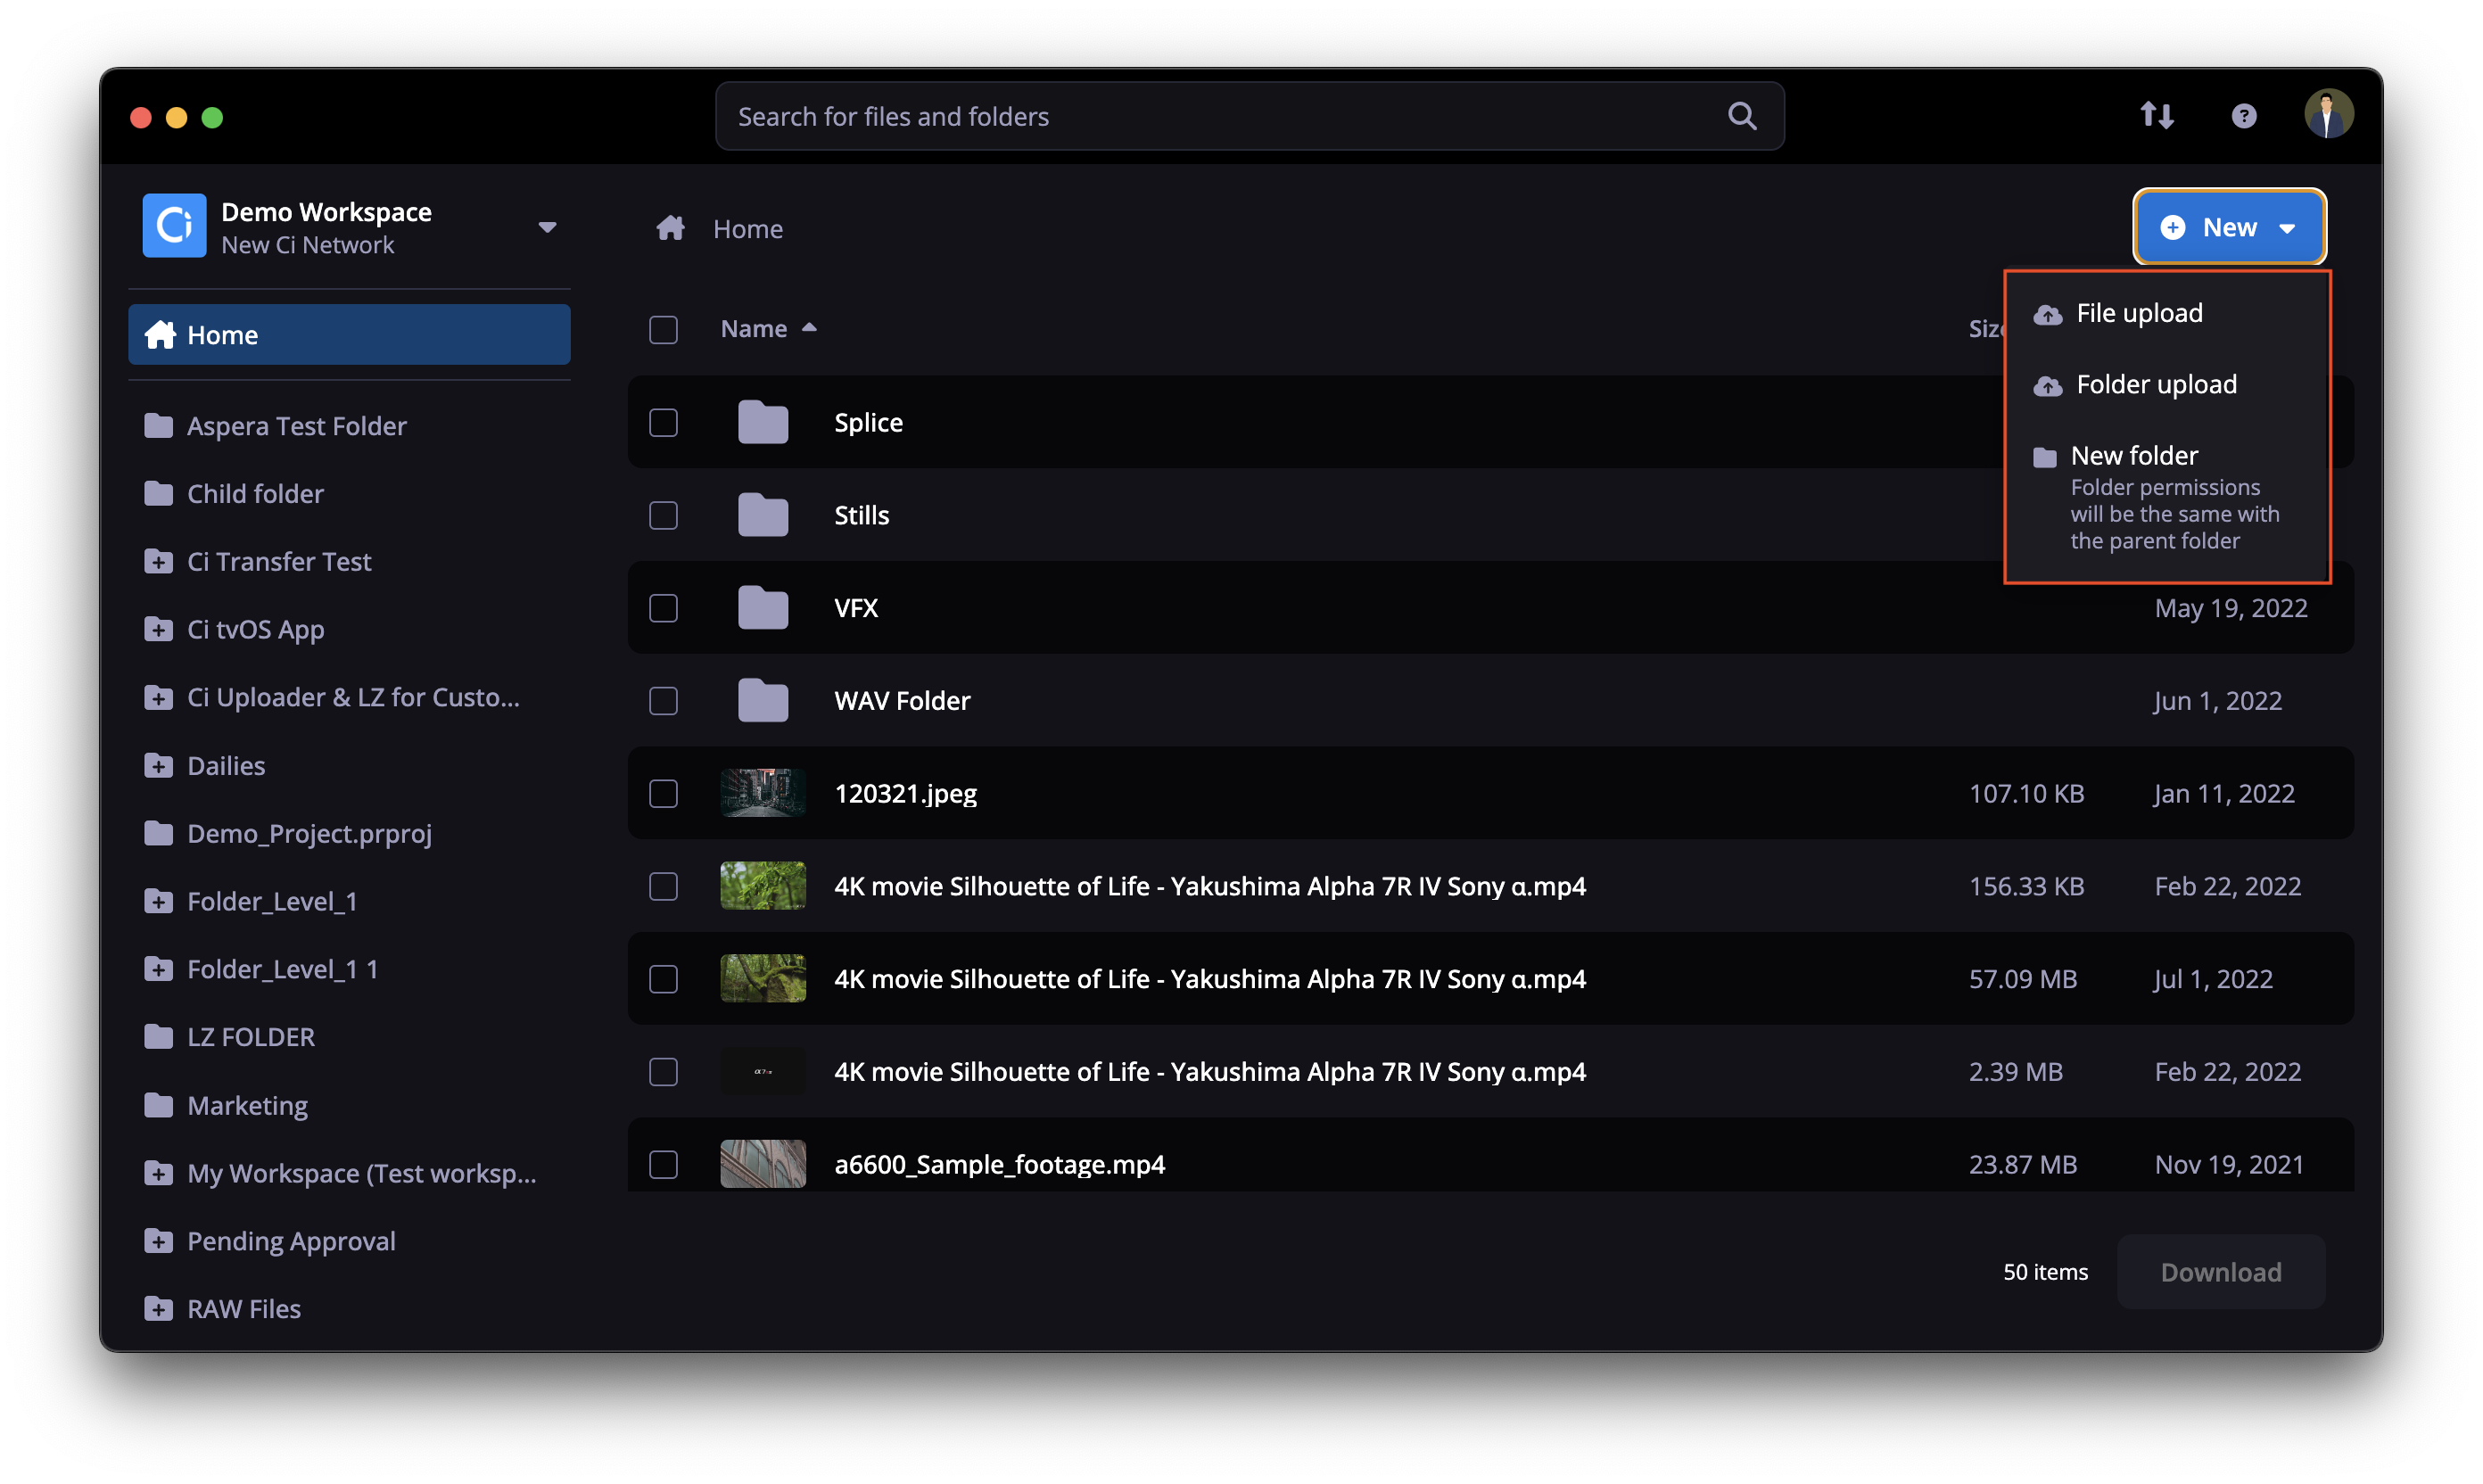This screenshot has width=2483, height=1484.
Task: Choose Folder upload from New menu
Action: click(2166, 385)
